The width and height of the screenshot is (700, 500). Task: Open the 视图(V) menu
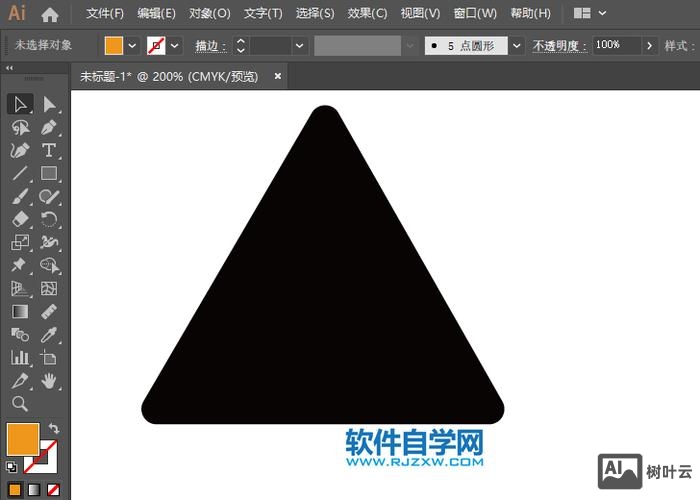[420, 13]
